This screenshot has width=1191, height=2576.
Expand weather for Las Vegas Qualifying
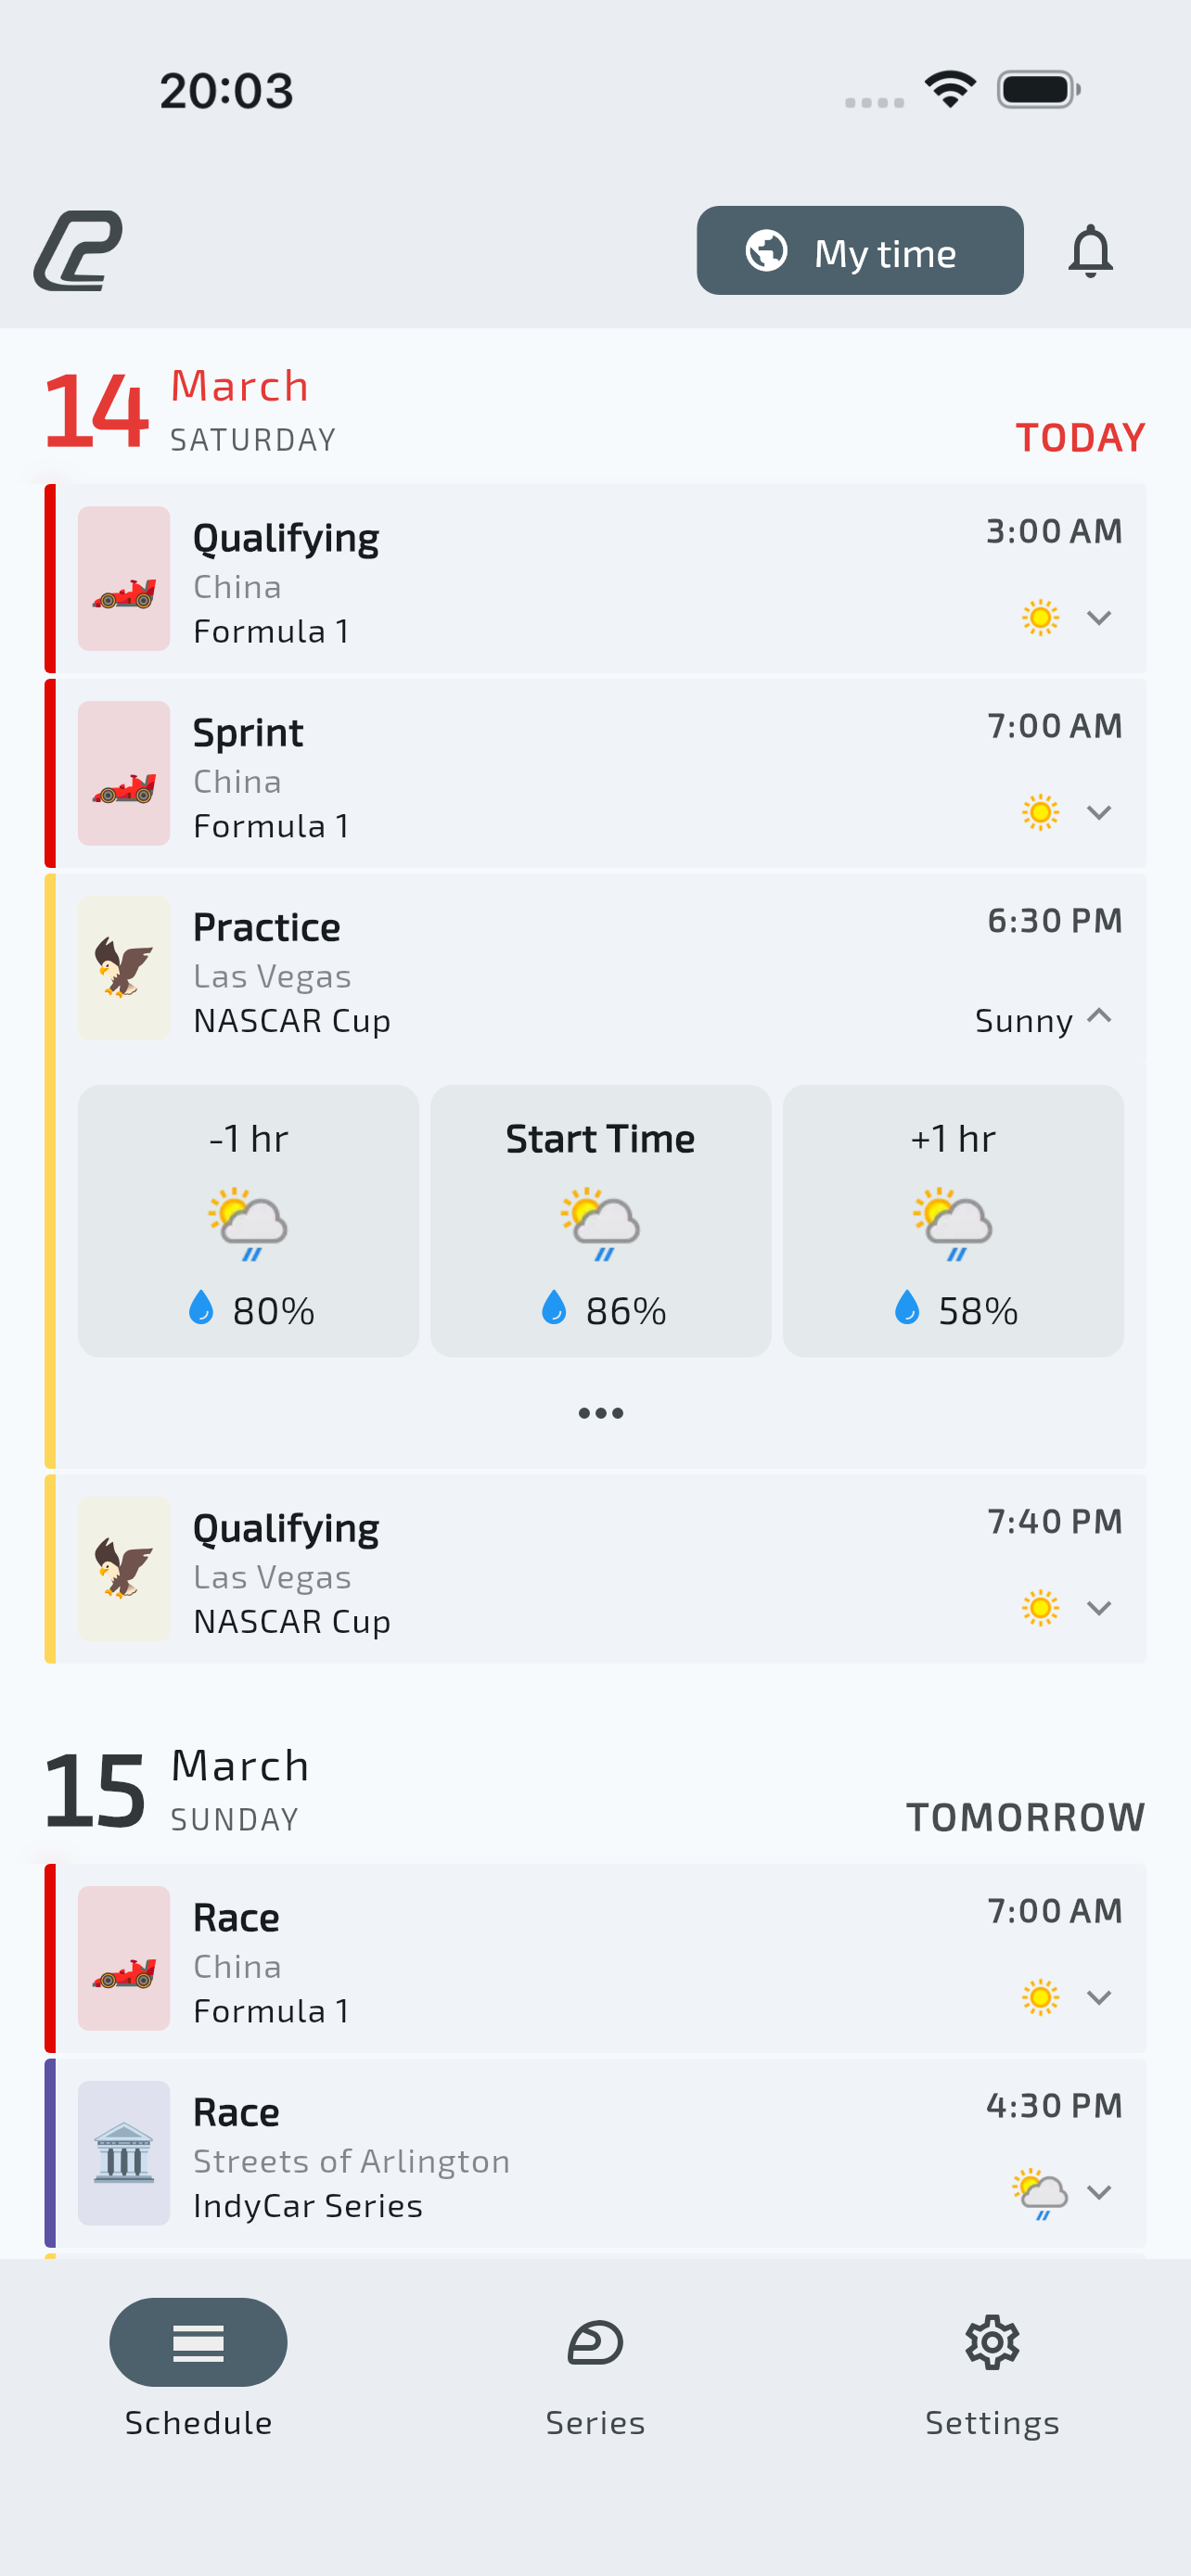1099,1608
